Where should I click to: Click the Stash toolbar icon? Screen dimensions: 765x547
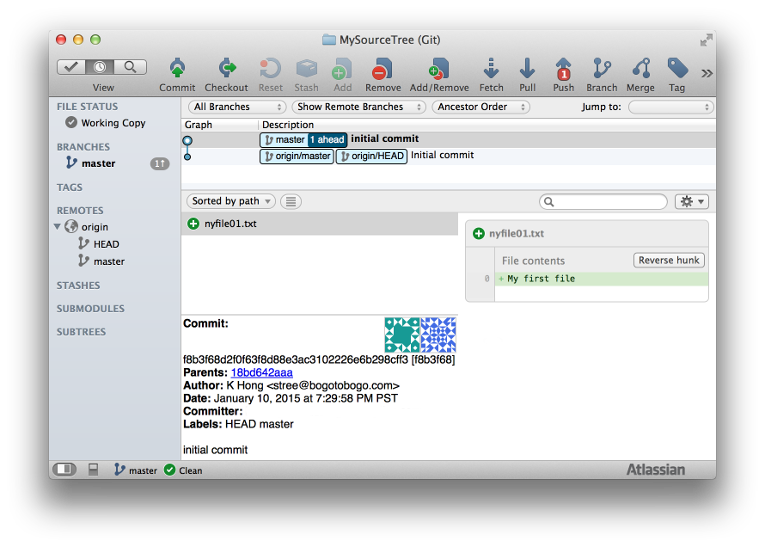(x=306, y=68)
